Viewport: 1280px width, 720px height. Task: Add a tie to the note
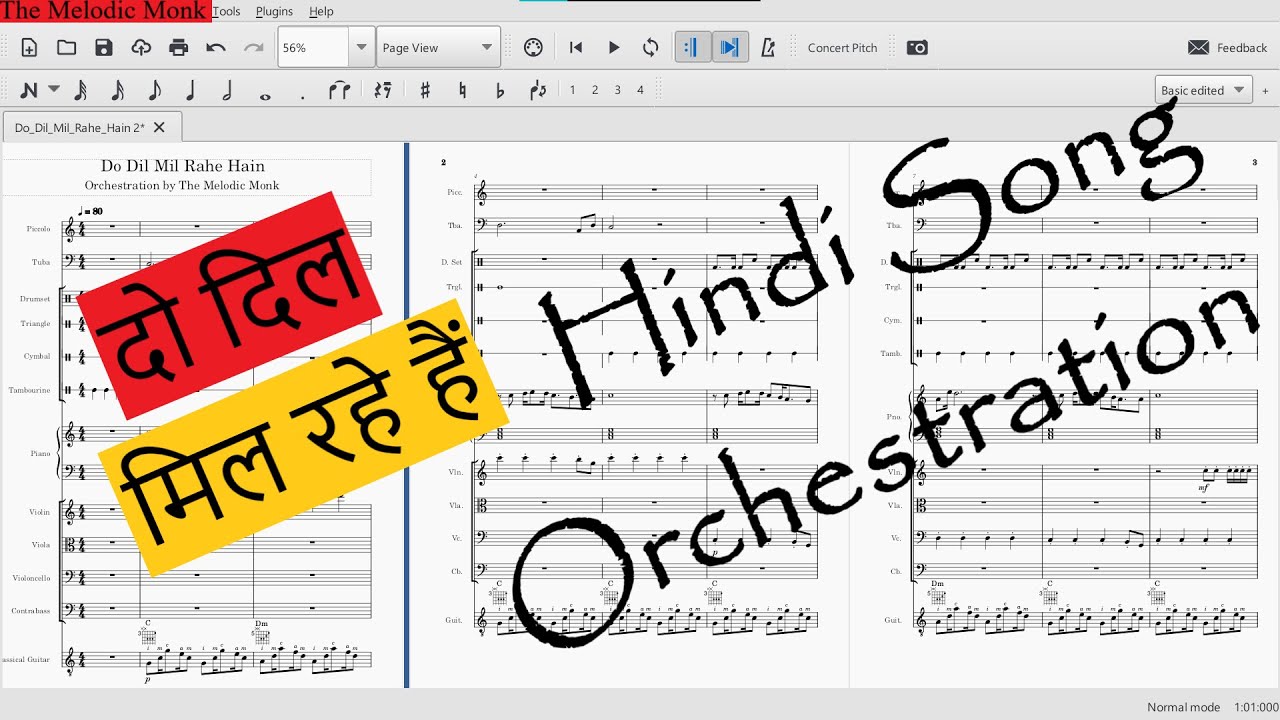coord(339,90)
